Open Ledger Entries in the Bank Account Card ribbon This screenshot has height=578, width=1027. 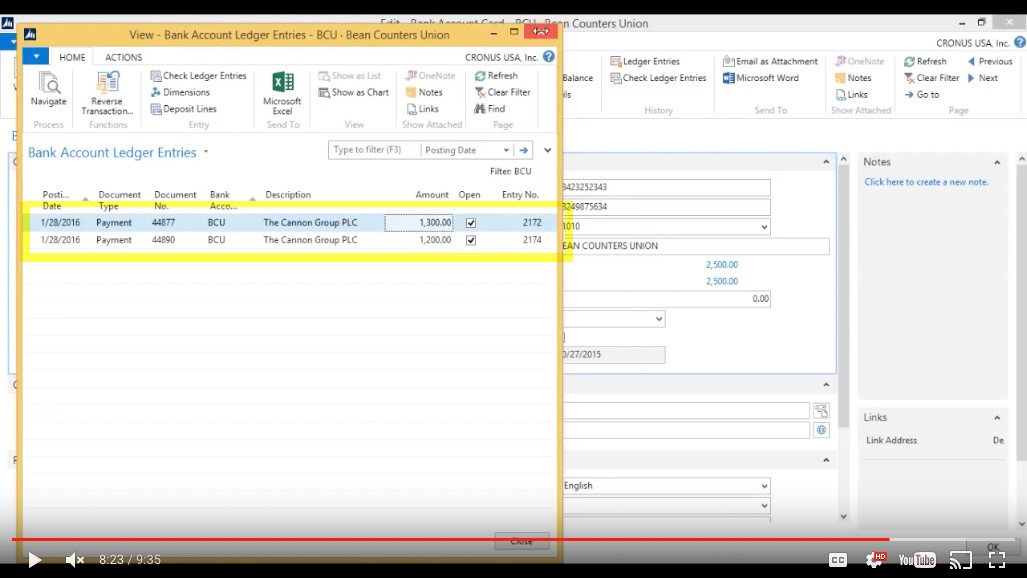pos(645,61)
